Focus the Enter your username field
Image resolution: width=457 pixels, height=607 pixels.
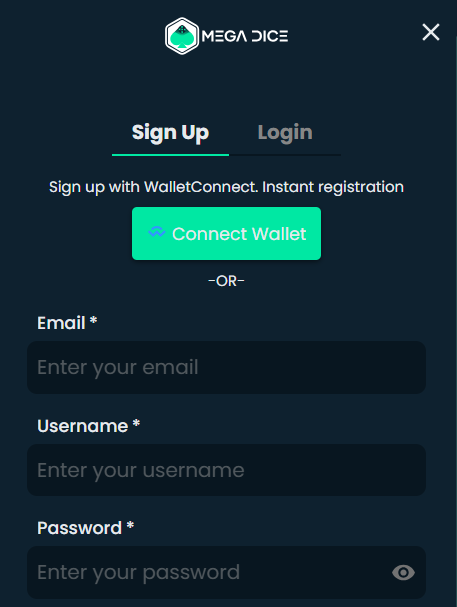pyautogui.click(x=226, y=470)
